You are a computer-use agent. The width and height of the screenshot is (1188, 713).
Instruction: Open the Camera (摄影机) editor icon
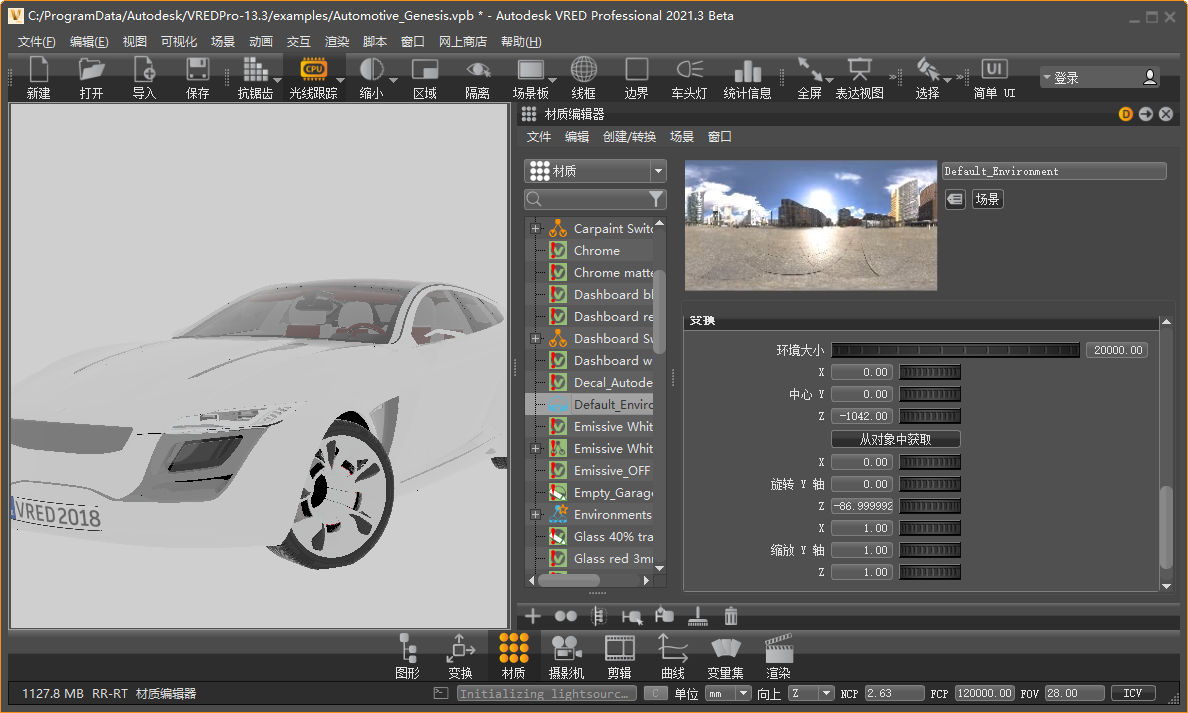(x=566, y=648)
